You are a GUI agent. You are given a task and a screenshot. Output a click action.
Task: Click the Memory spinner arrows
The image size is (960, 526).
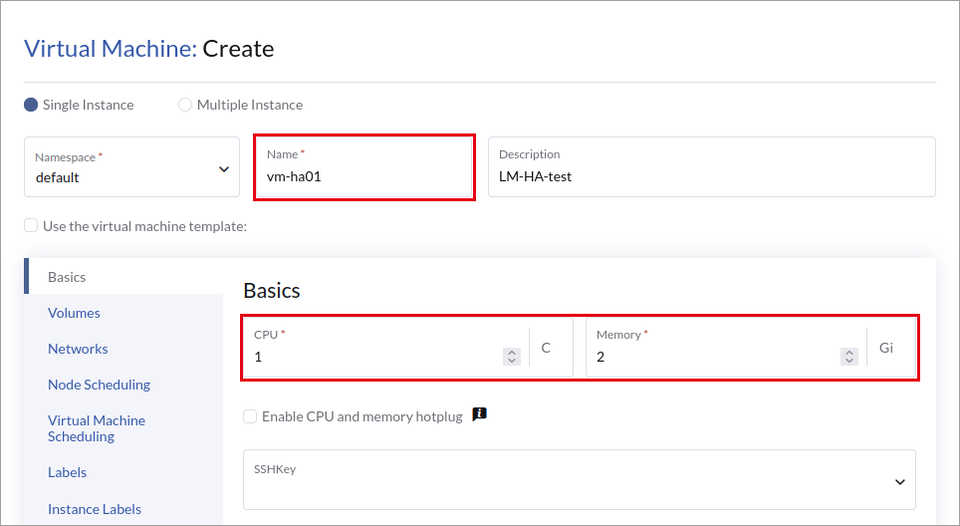pos(849,356)
